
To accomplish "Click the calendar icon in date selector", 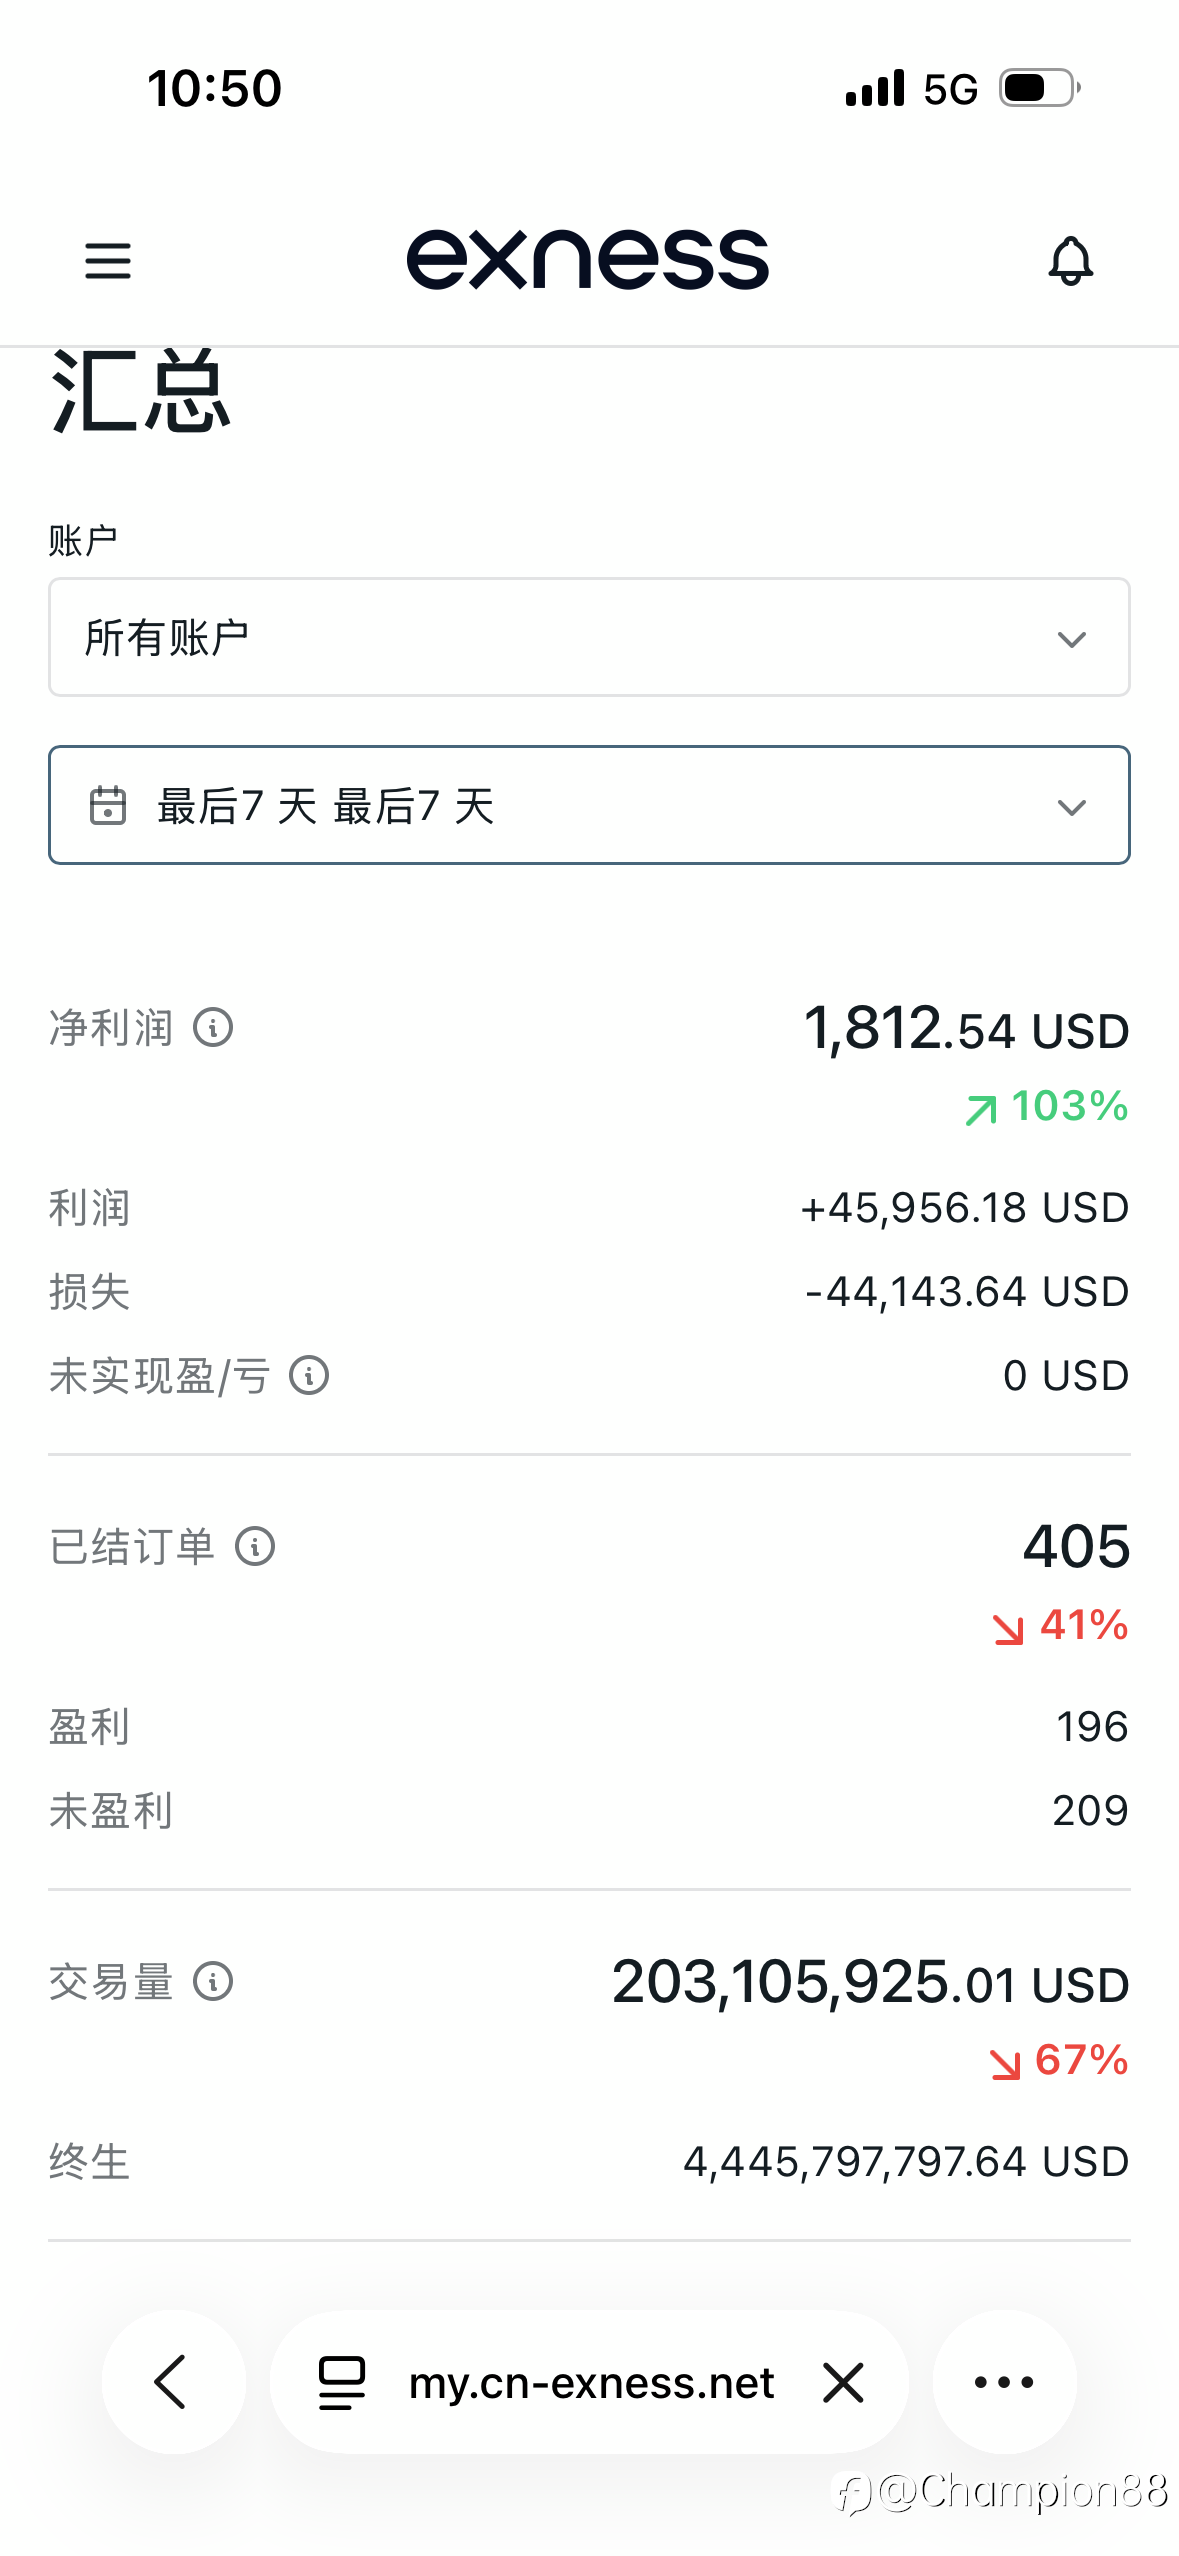I will (x=108, y=805).
